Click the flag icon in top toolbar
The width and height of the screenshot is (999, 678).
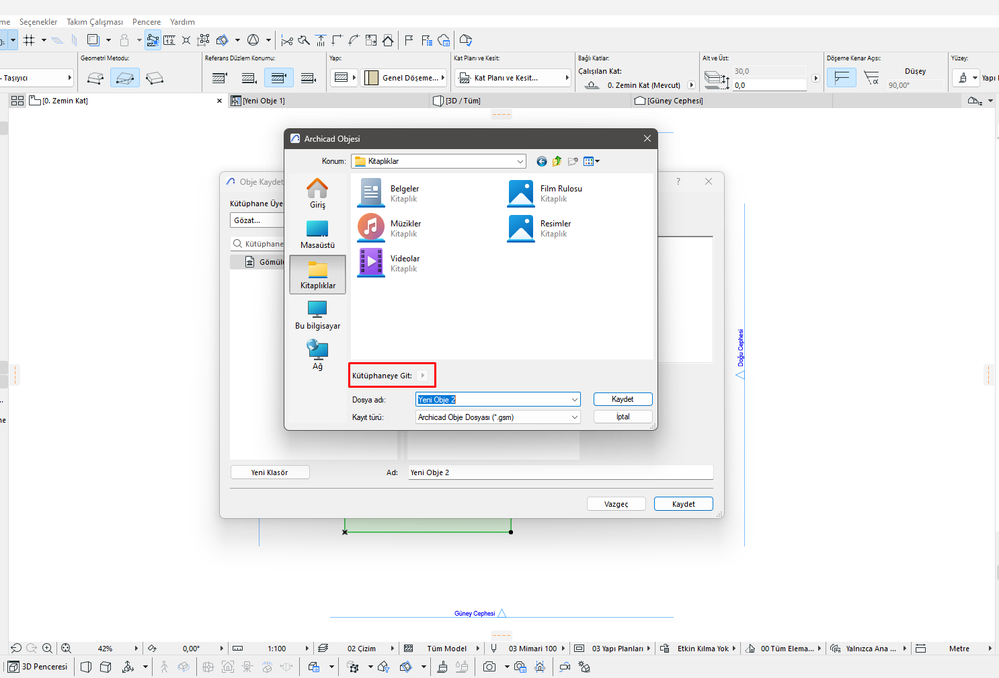[x=409, y=40]
